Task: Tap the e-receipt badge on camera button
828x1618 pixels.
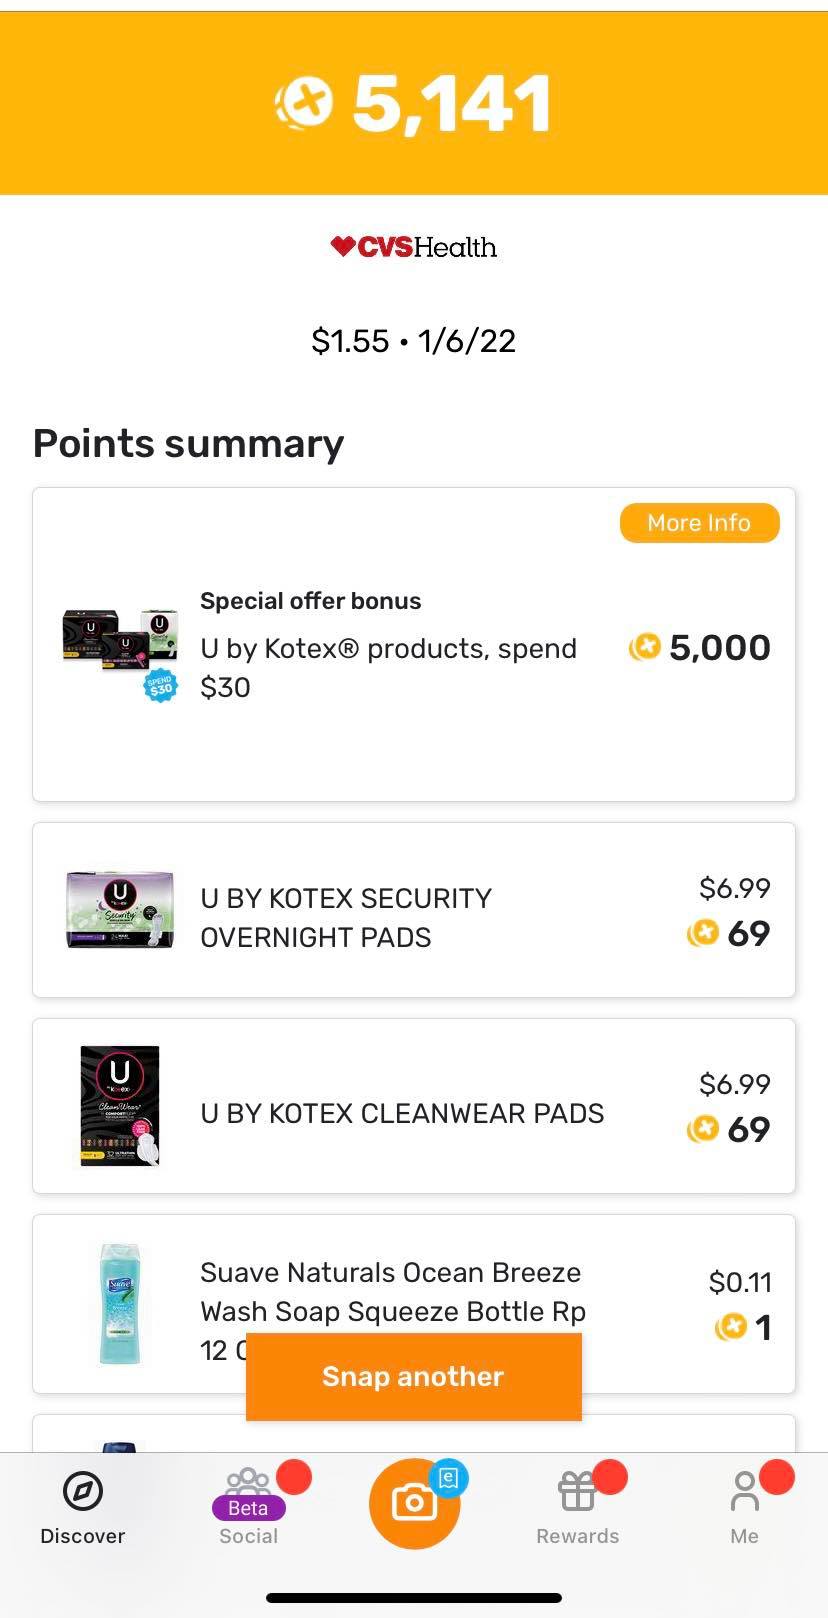Action: click(449, 1477)
